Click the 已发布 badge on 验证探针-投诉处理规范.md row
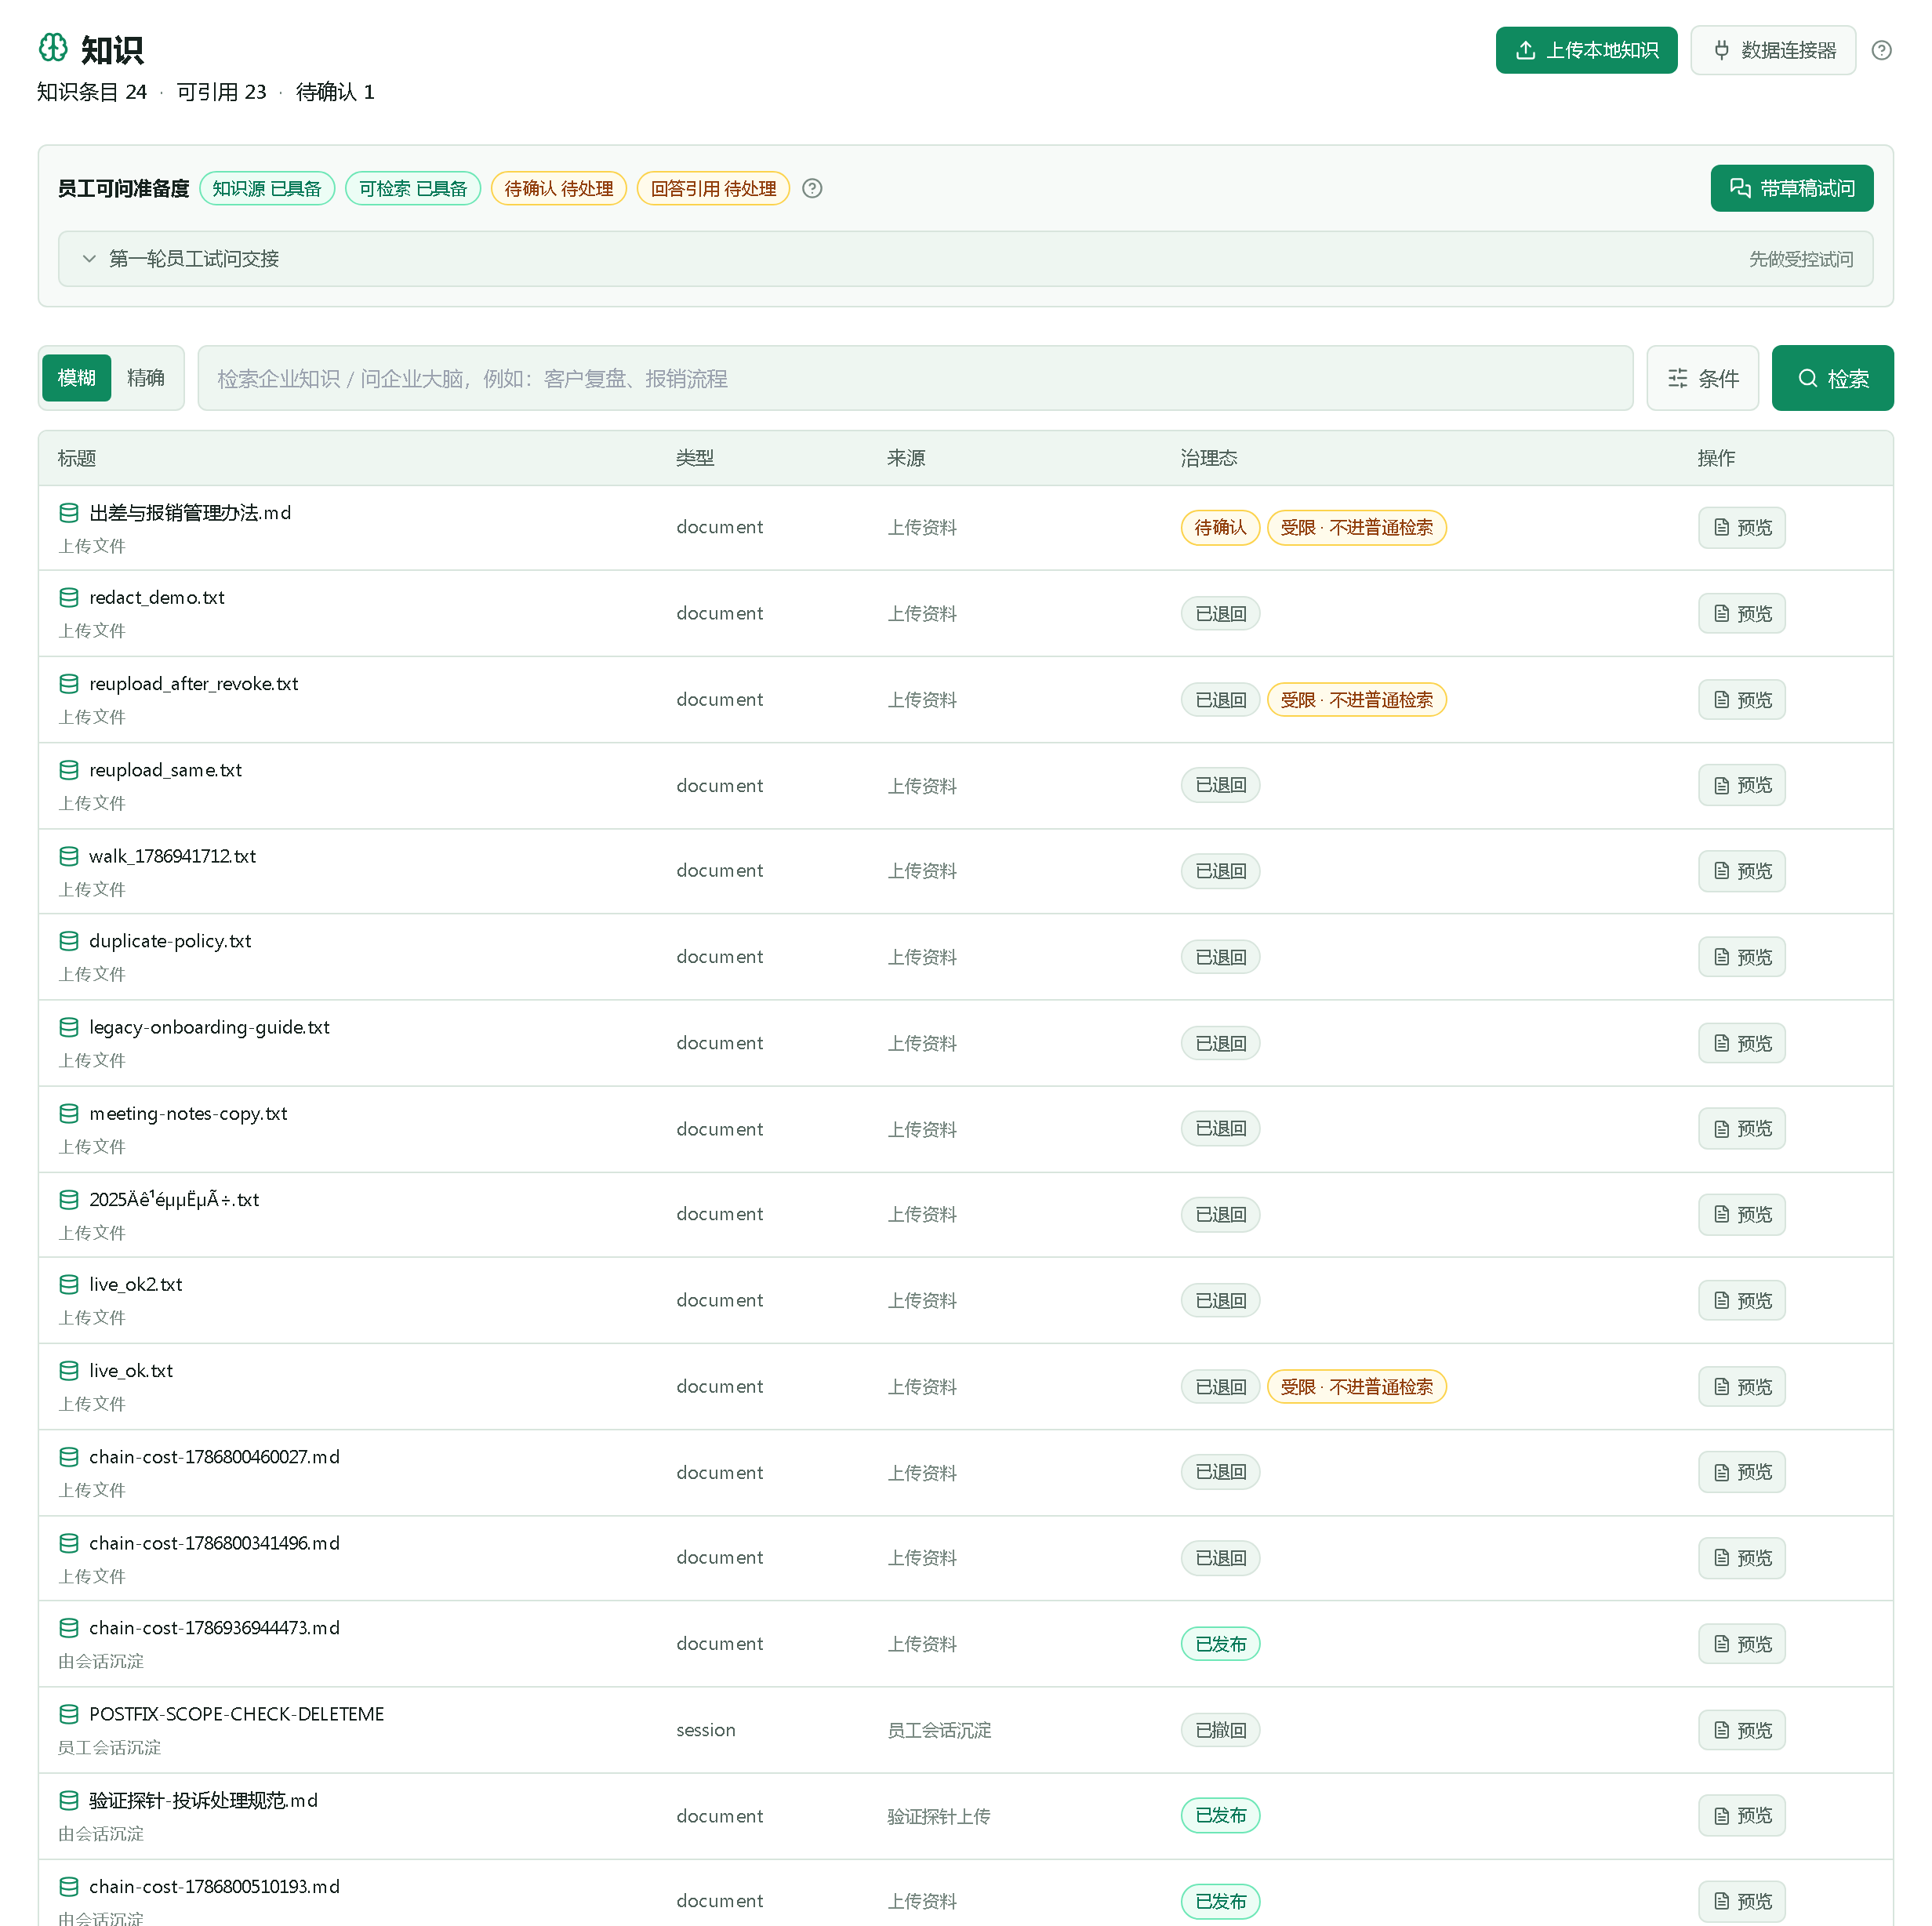 click(x=1220, y=1815)
